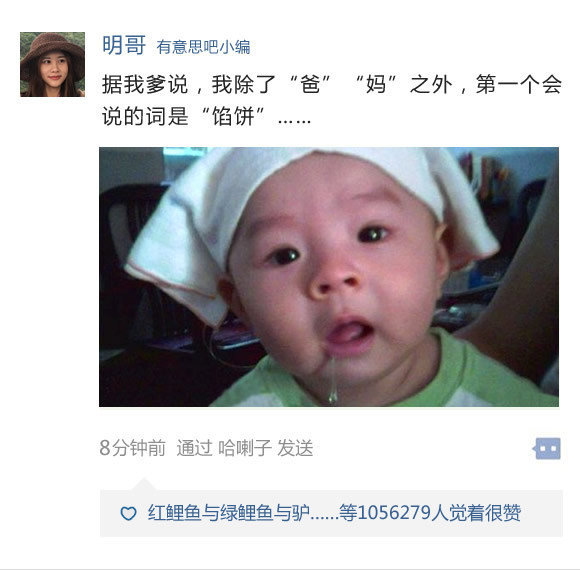The width and height of the screenshot is (580, 570).
Task: Click the 通过 text before 哈喇子
Action: [x=195, y=448]
